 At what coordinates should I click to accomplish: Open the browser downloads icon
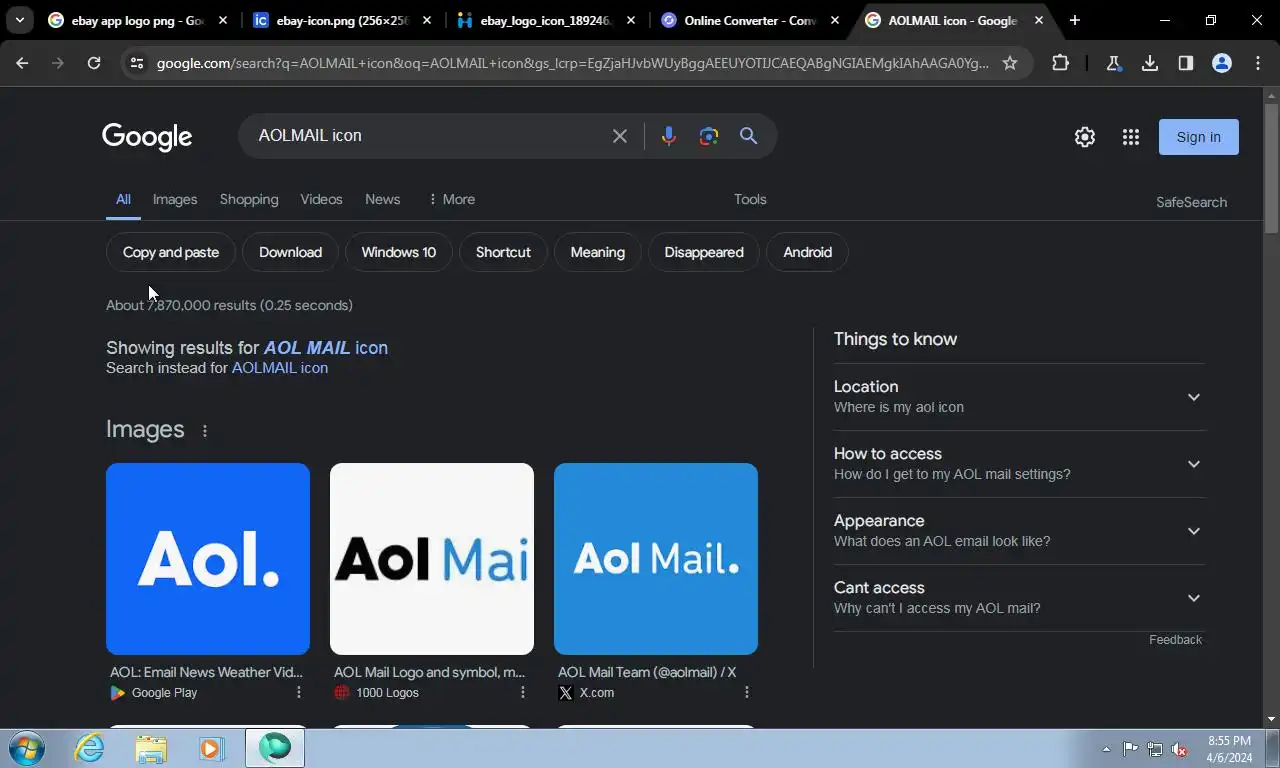tap(1150, 63)
